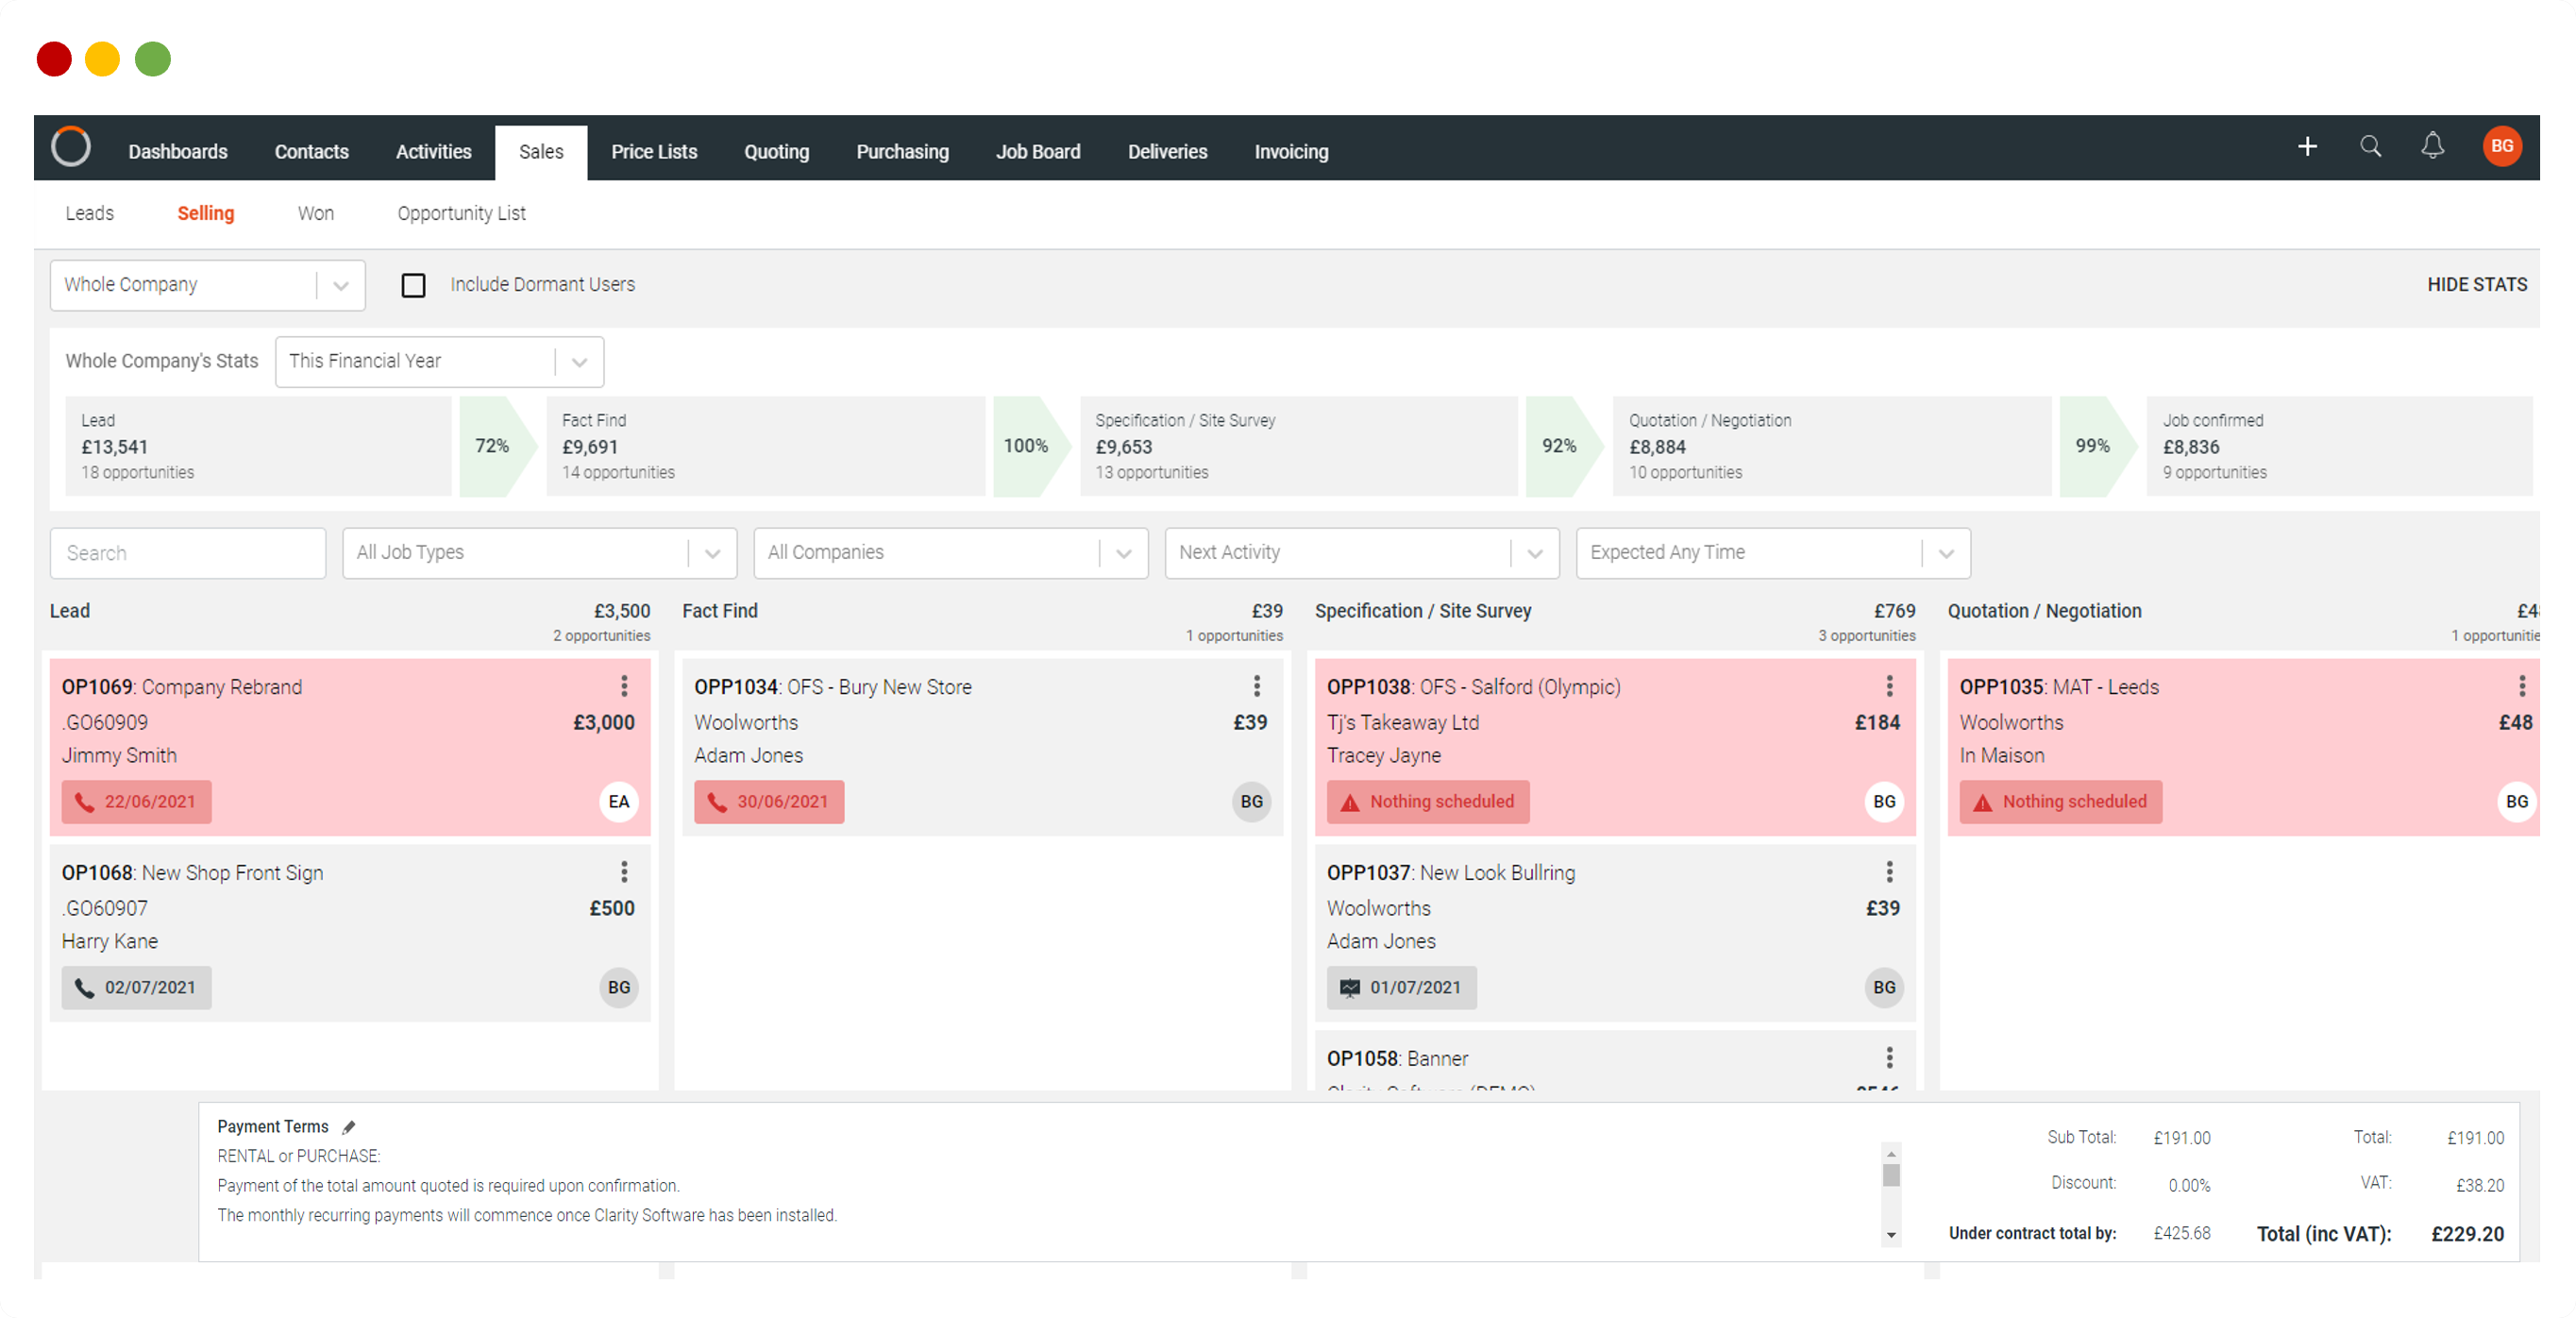The height and width of the screenshot is (1318, 2576).
Task: Click the three-dot menu on OP1068 card
Action: [x=623, y=872]
